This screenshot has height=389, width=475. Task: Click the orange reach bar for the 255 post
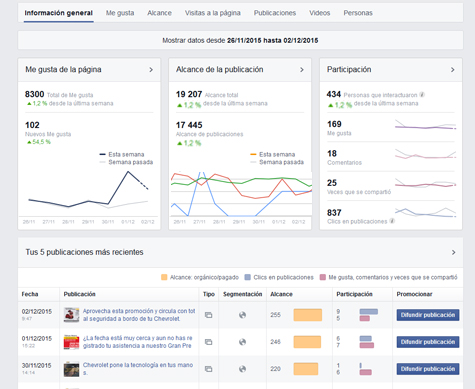(x=308, y=315)
